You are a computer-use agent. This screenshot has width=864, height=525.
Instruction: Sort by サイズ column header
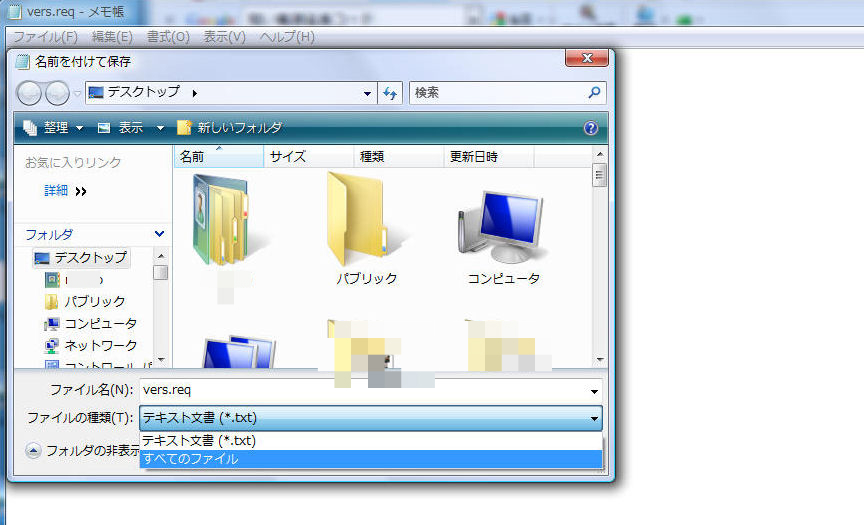pyautogui.click(x=309, y=156)
